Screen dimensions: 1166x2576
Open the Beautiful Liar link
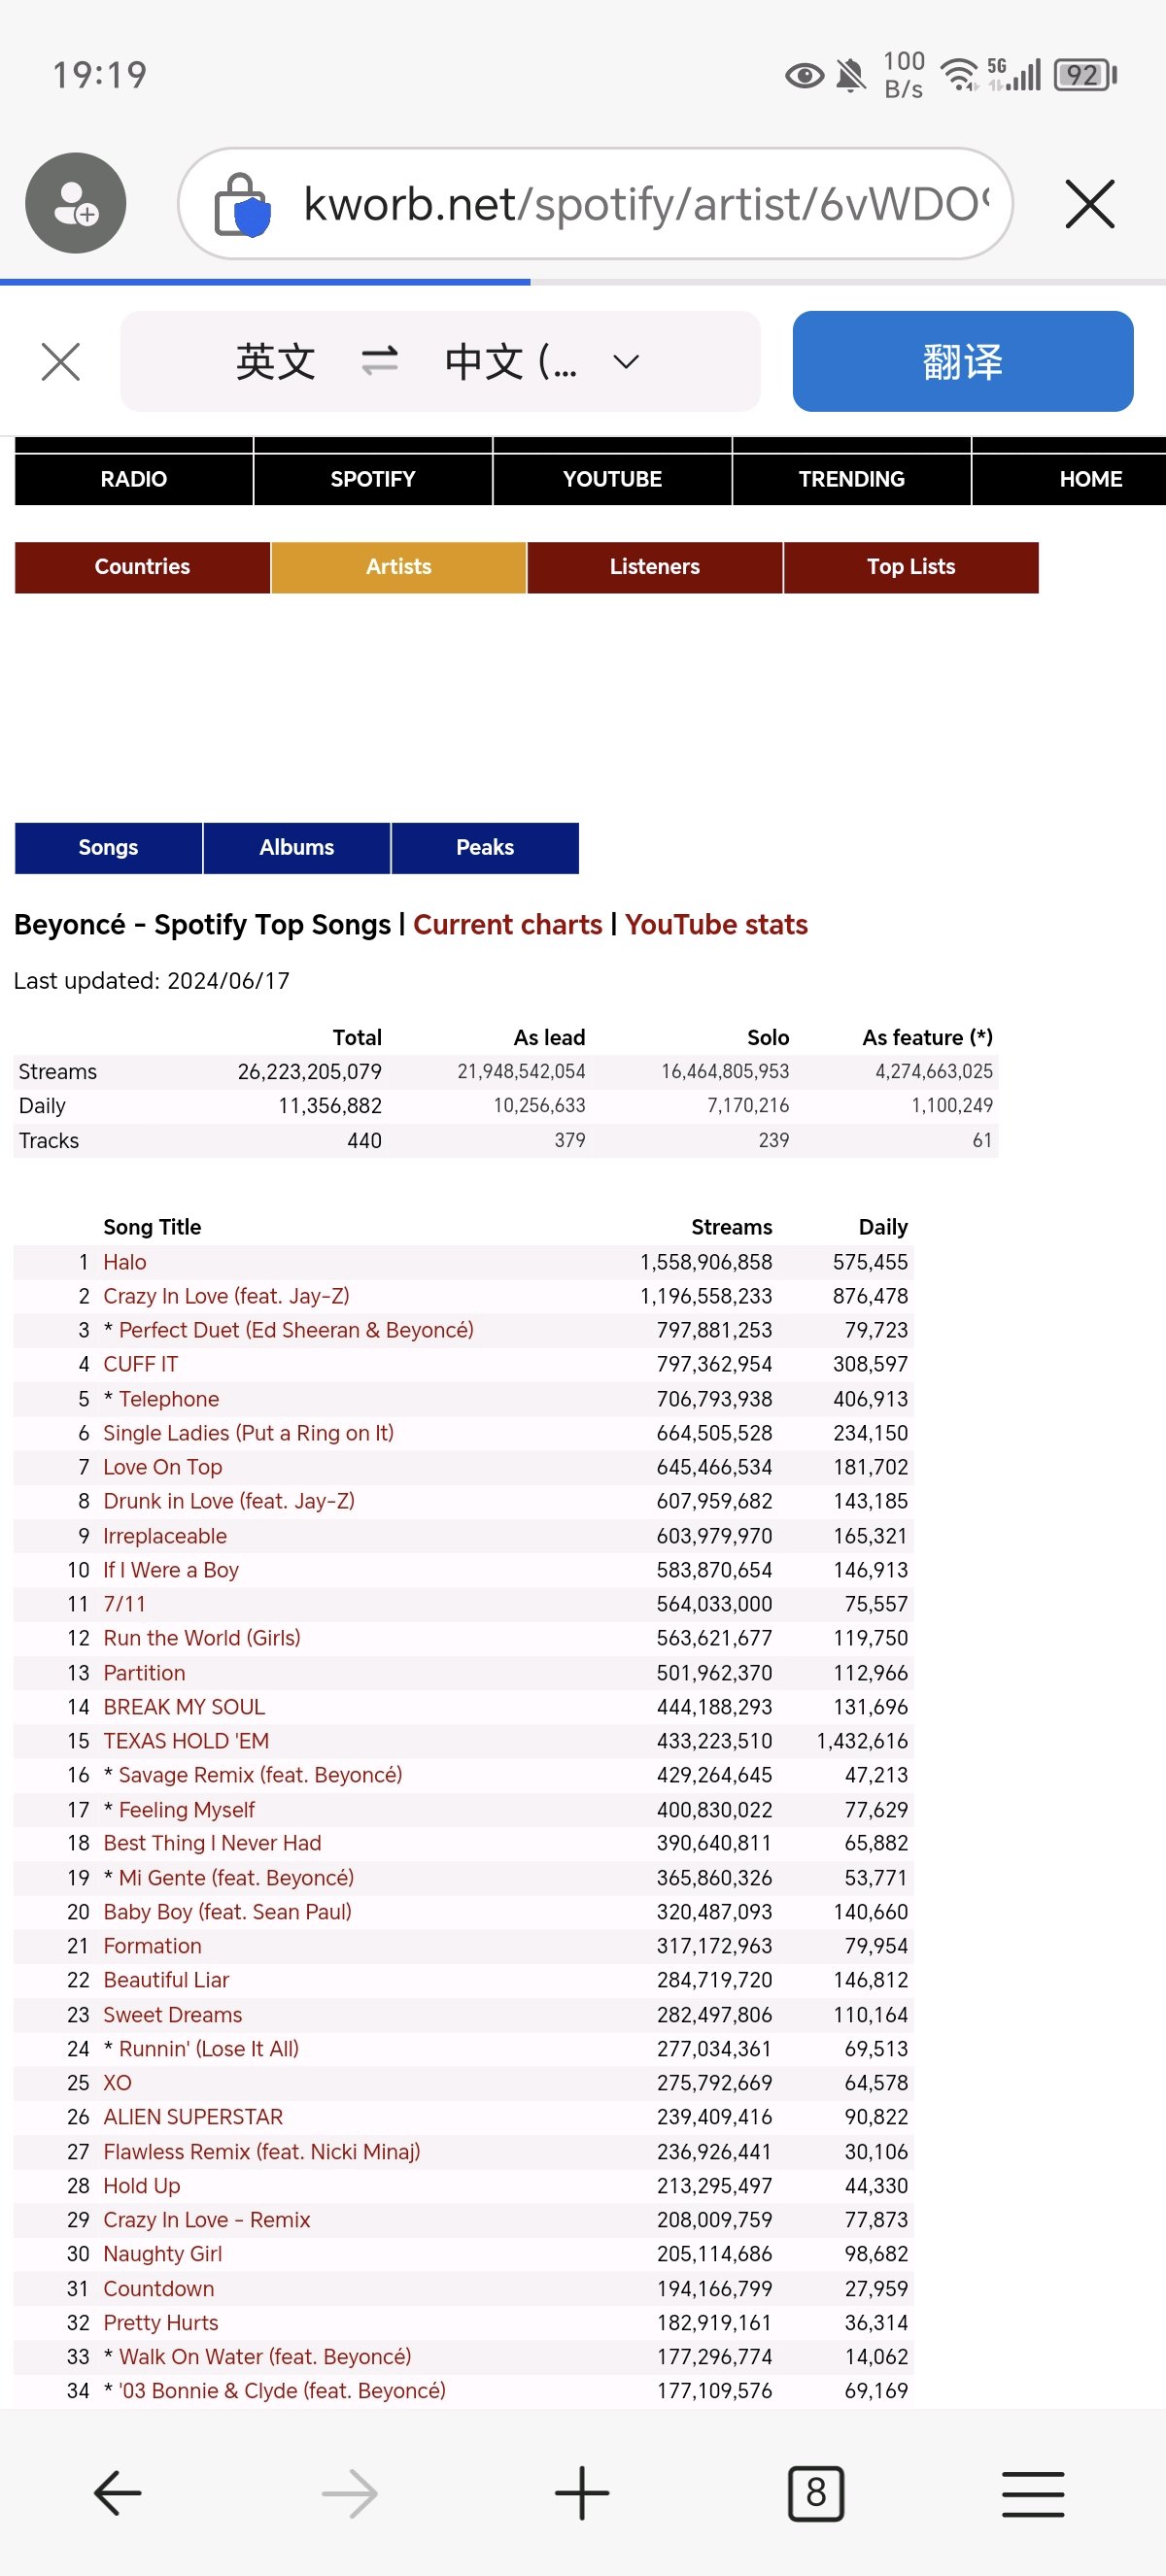pyautogui.click(x=166, y=1980)
